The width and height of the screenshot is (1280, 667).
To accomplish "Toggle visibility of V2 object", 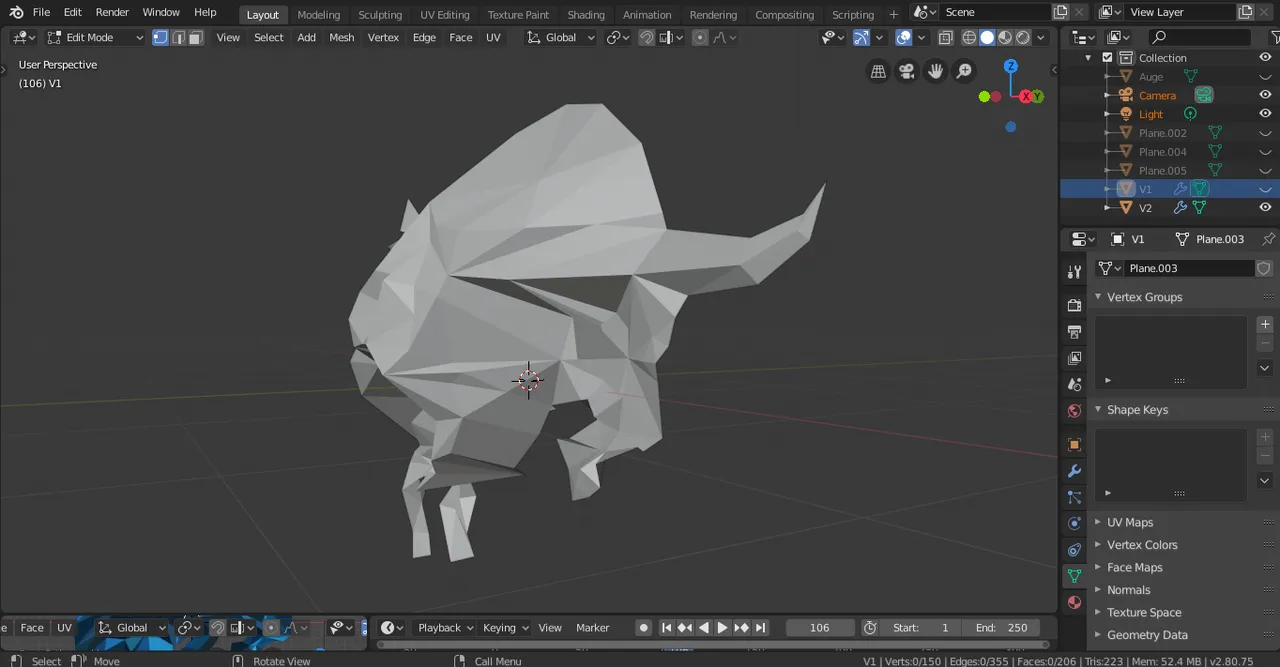I will 1265,207.
